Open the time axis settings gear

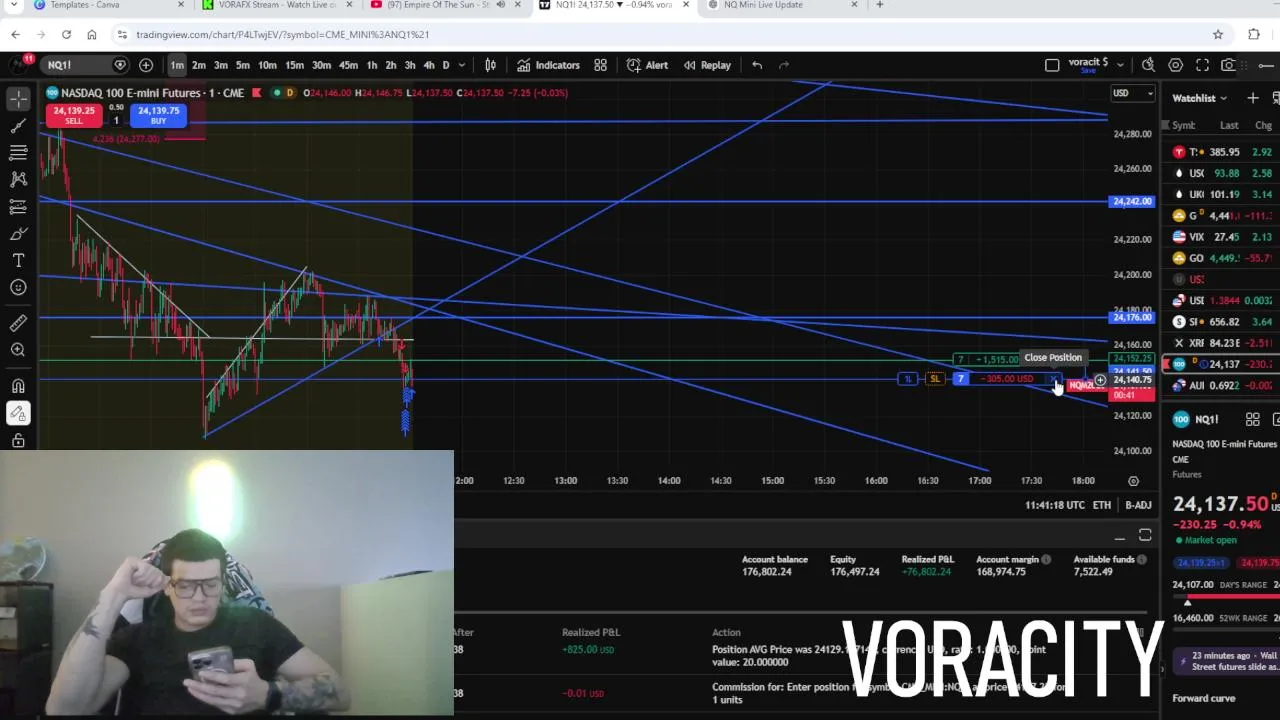tap(1133, 481)
